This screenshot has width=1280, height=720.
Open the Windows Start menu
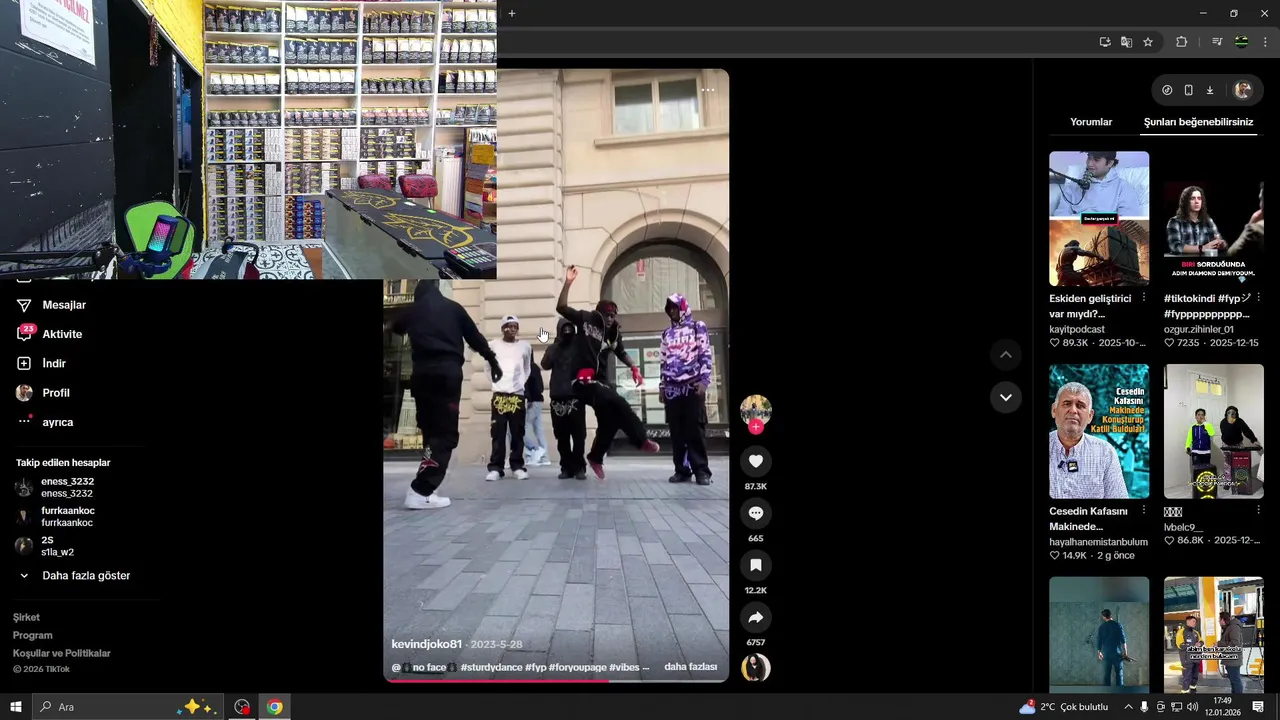(15, 707)
